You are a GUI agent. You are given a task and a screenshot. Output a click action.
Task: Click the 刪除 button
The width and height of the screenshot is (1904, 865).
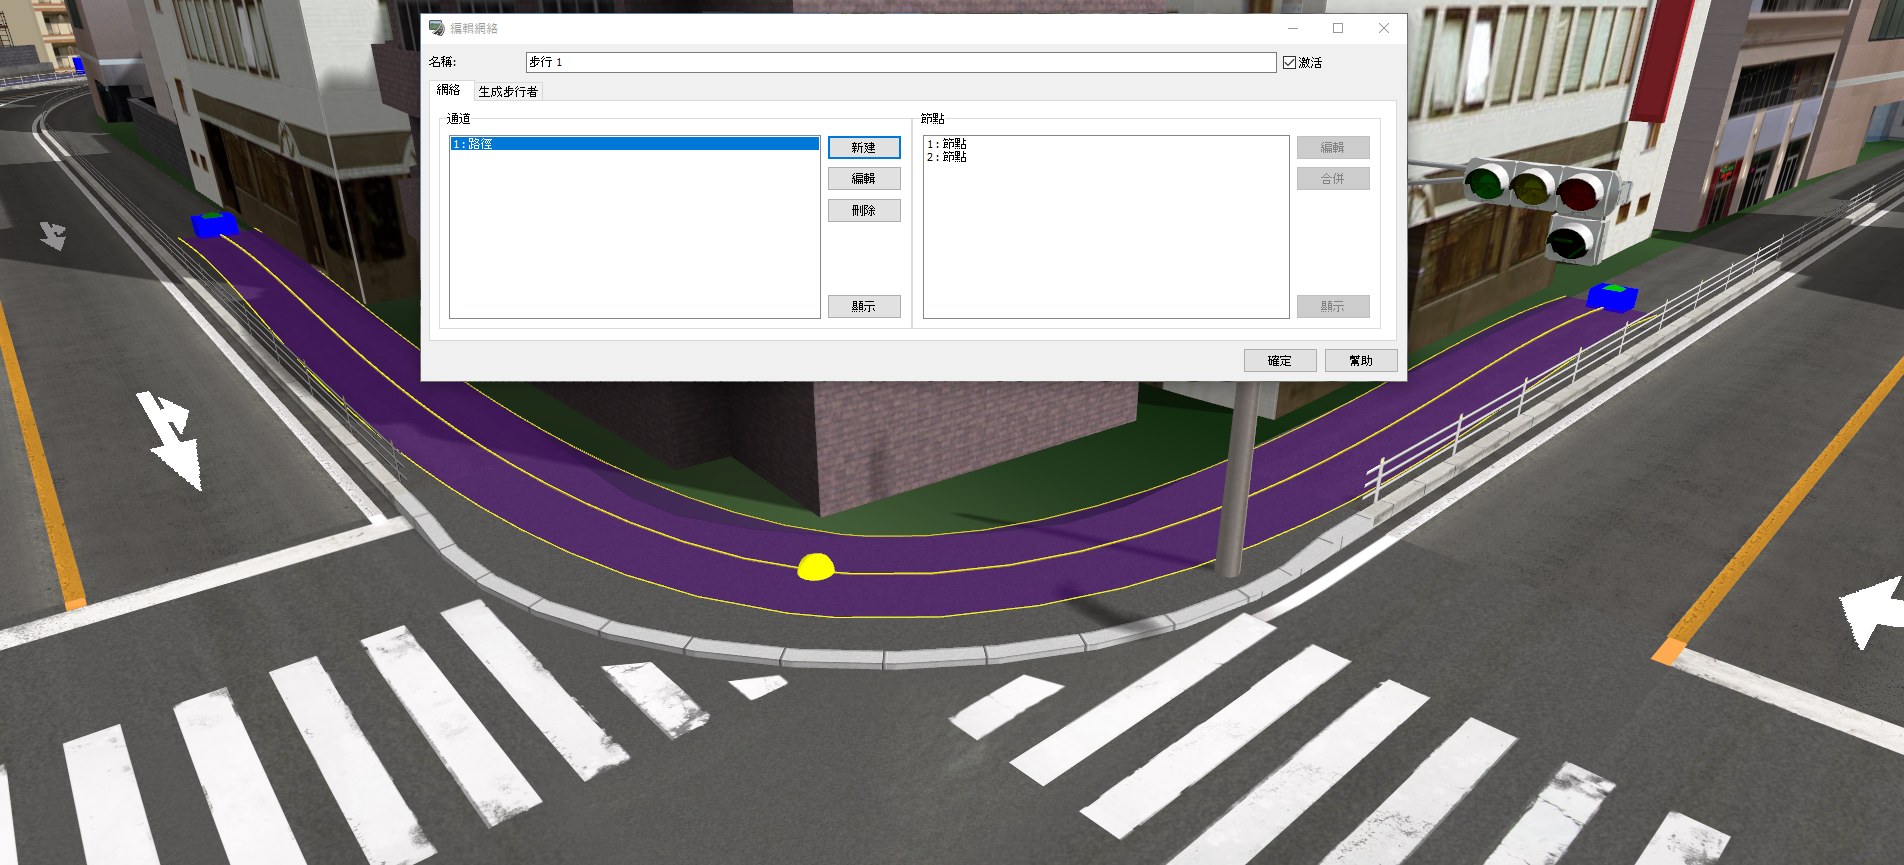click(864, 210)
